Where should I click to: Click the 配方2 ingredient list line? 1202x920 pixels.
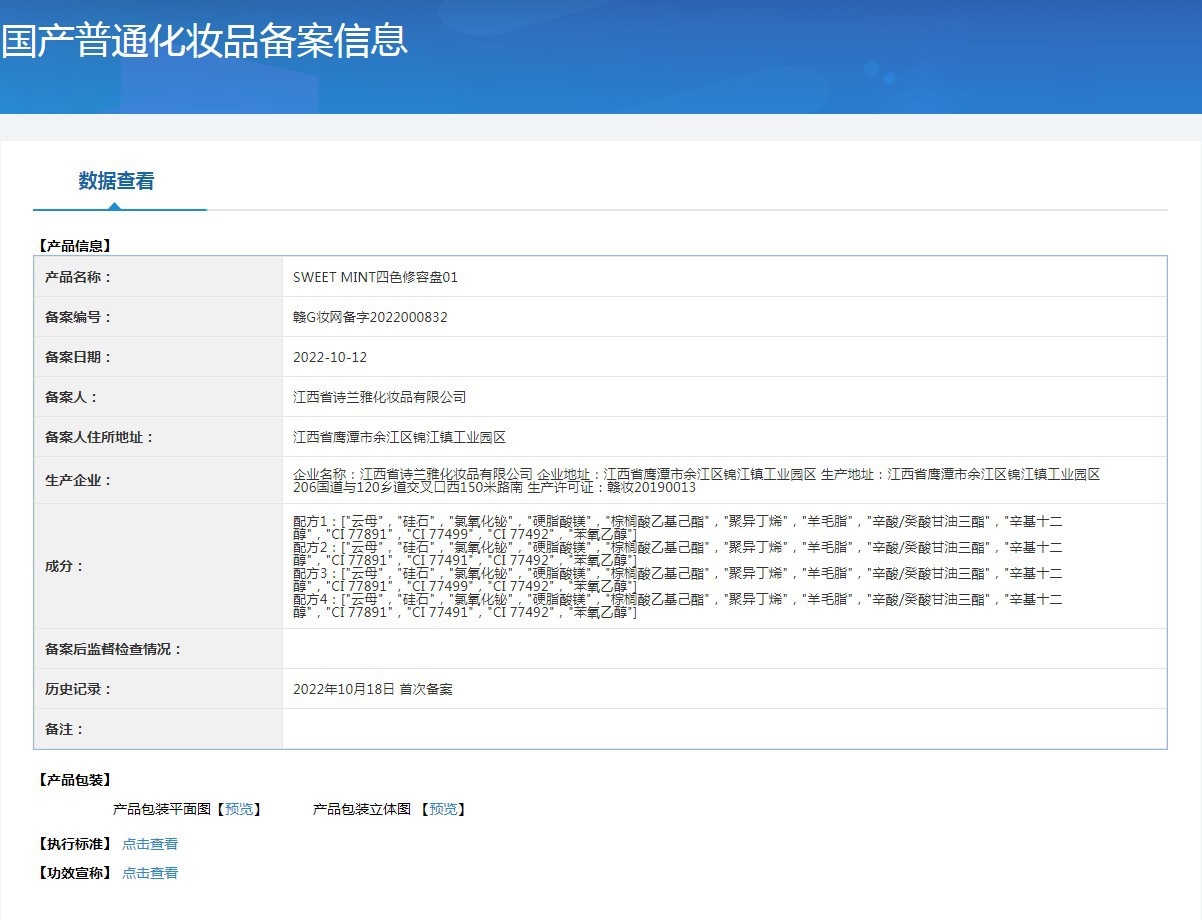(678, 554)
